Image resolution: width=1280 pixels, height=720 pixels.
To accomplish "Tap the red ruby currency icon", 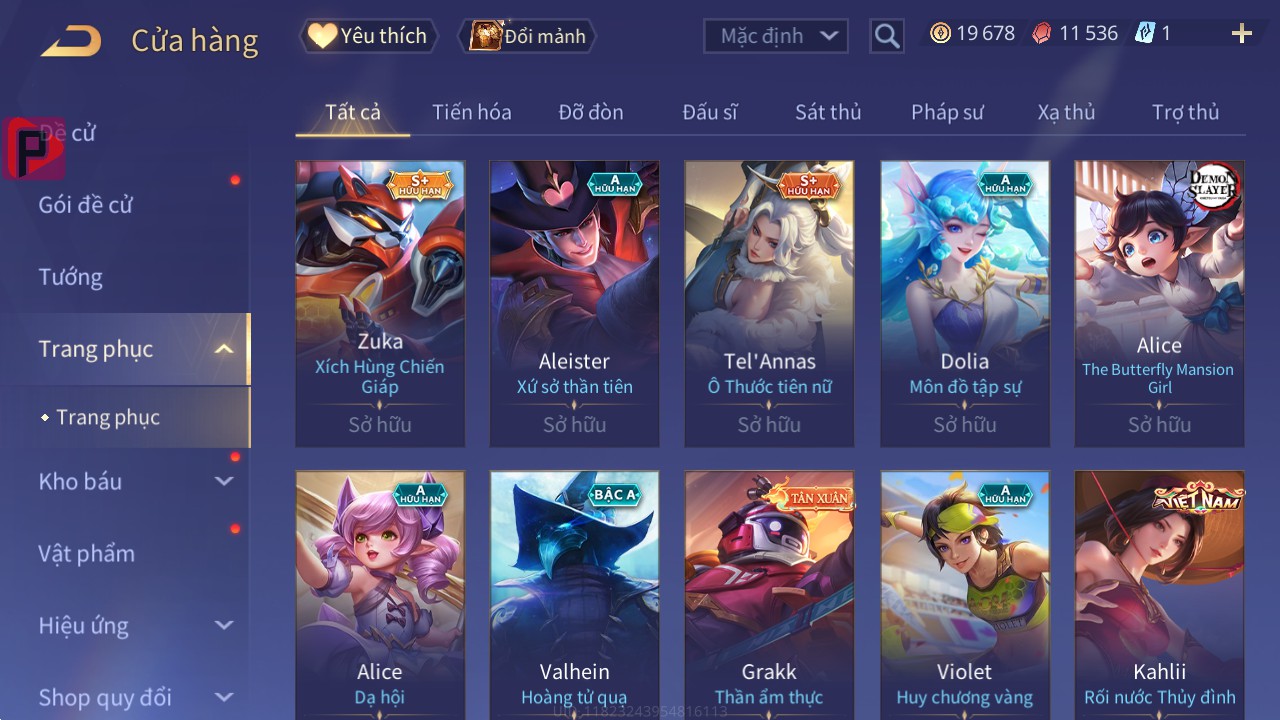I will [x=1042, y=33].
